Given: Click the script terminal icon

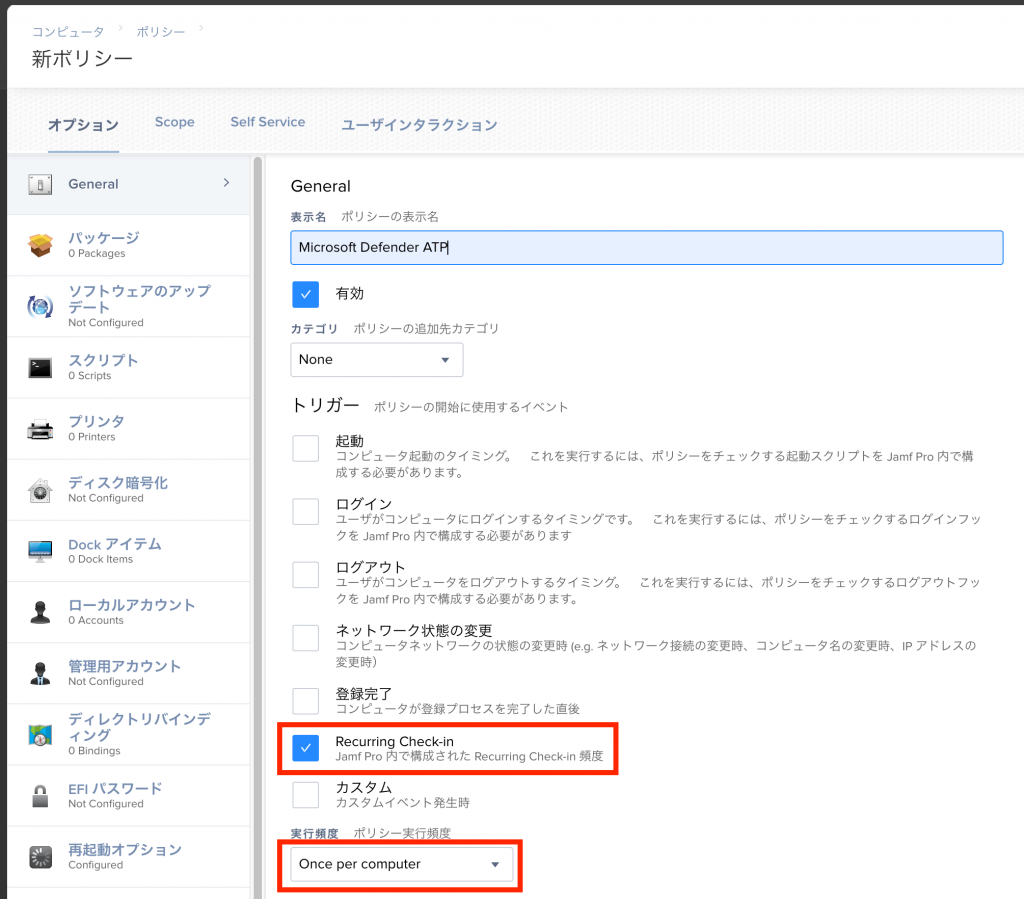Looking at the screenshot, I should click(40, 368).
